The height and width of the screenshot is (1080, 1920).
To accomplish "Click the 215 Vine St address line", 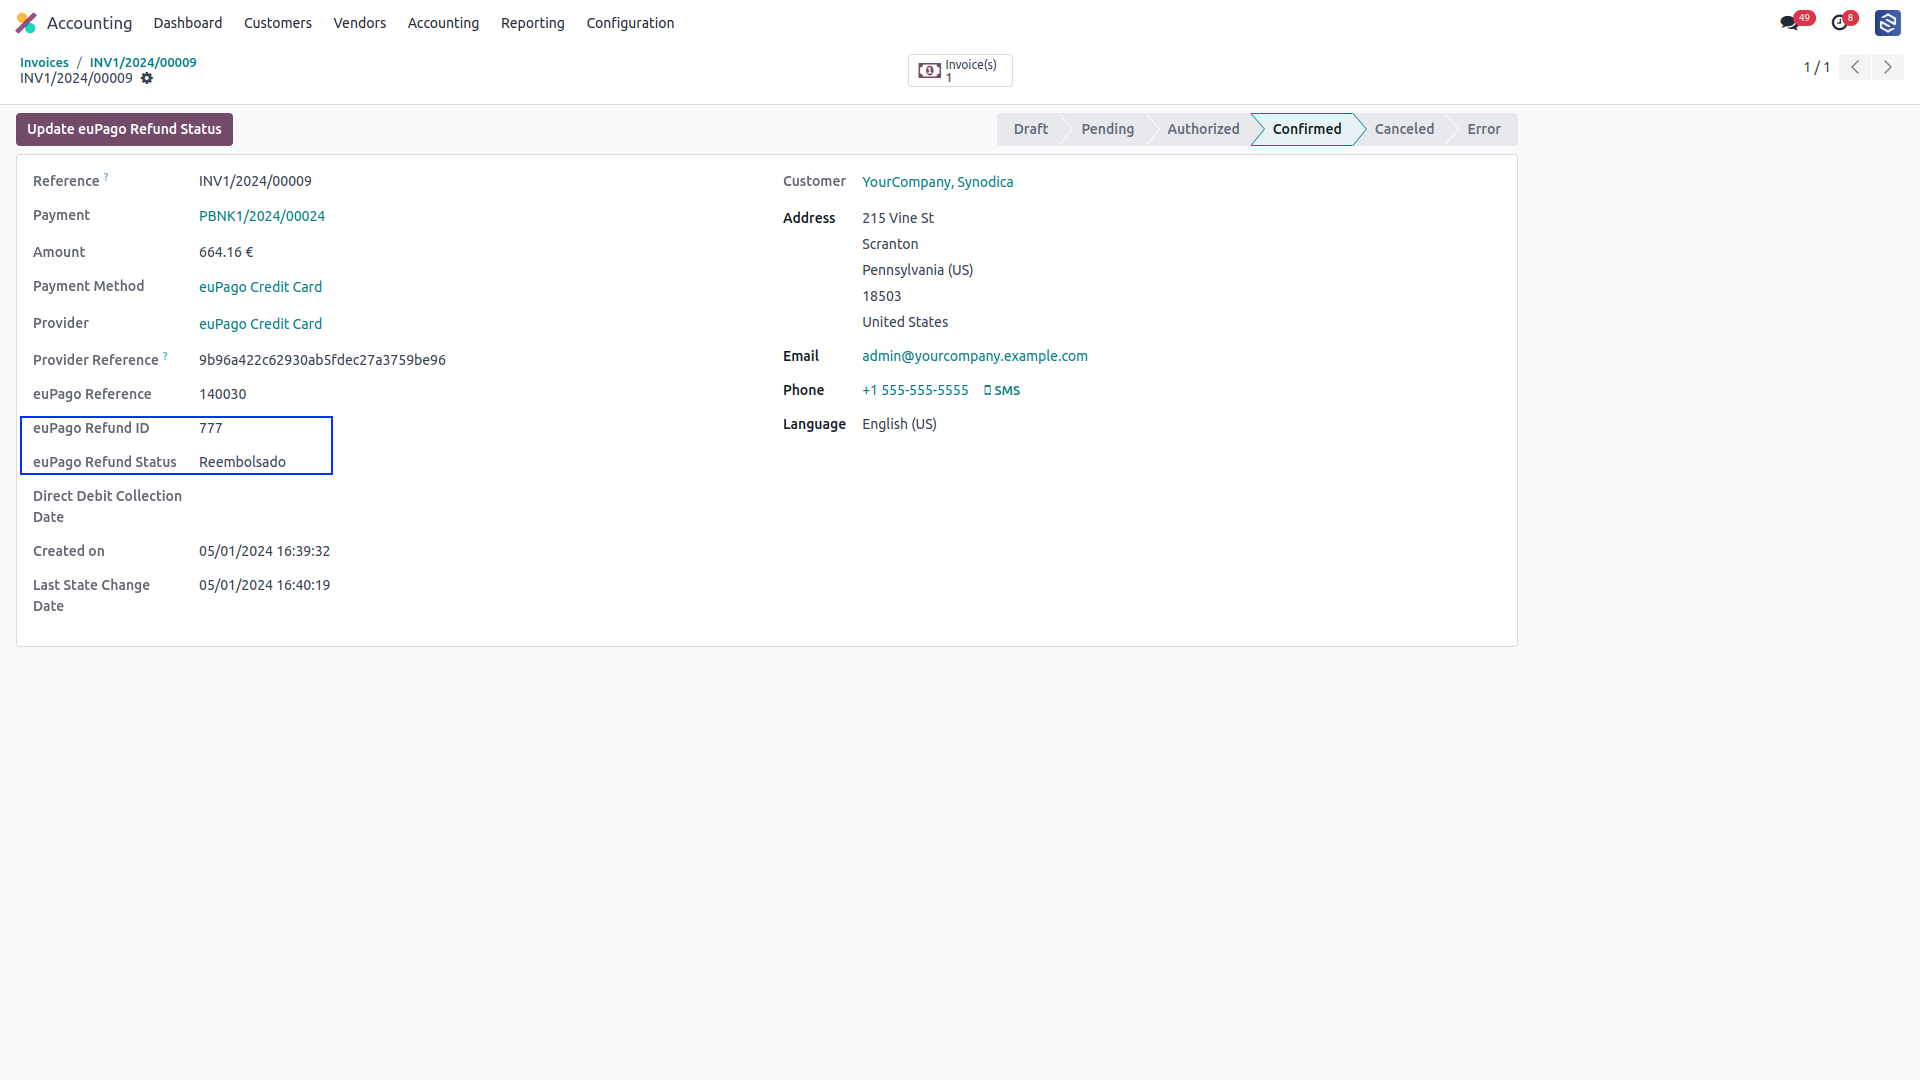I will 898,218.
